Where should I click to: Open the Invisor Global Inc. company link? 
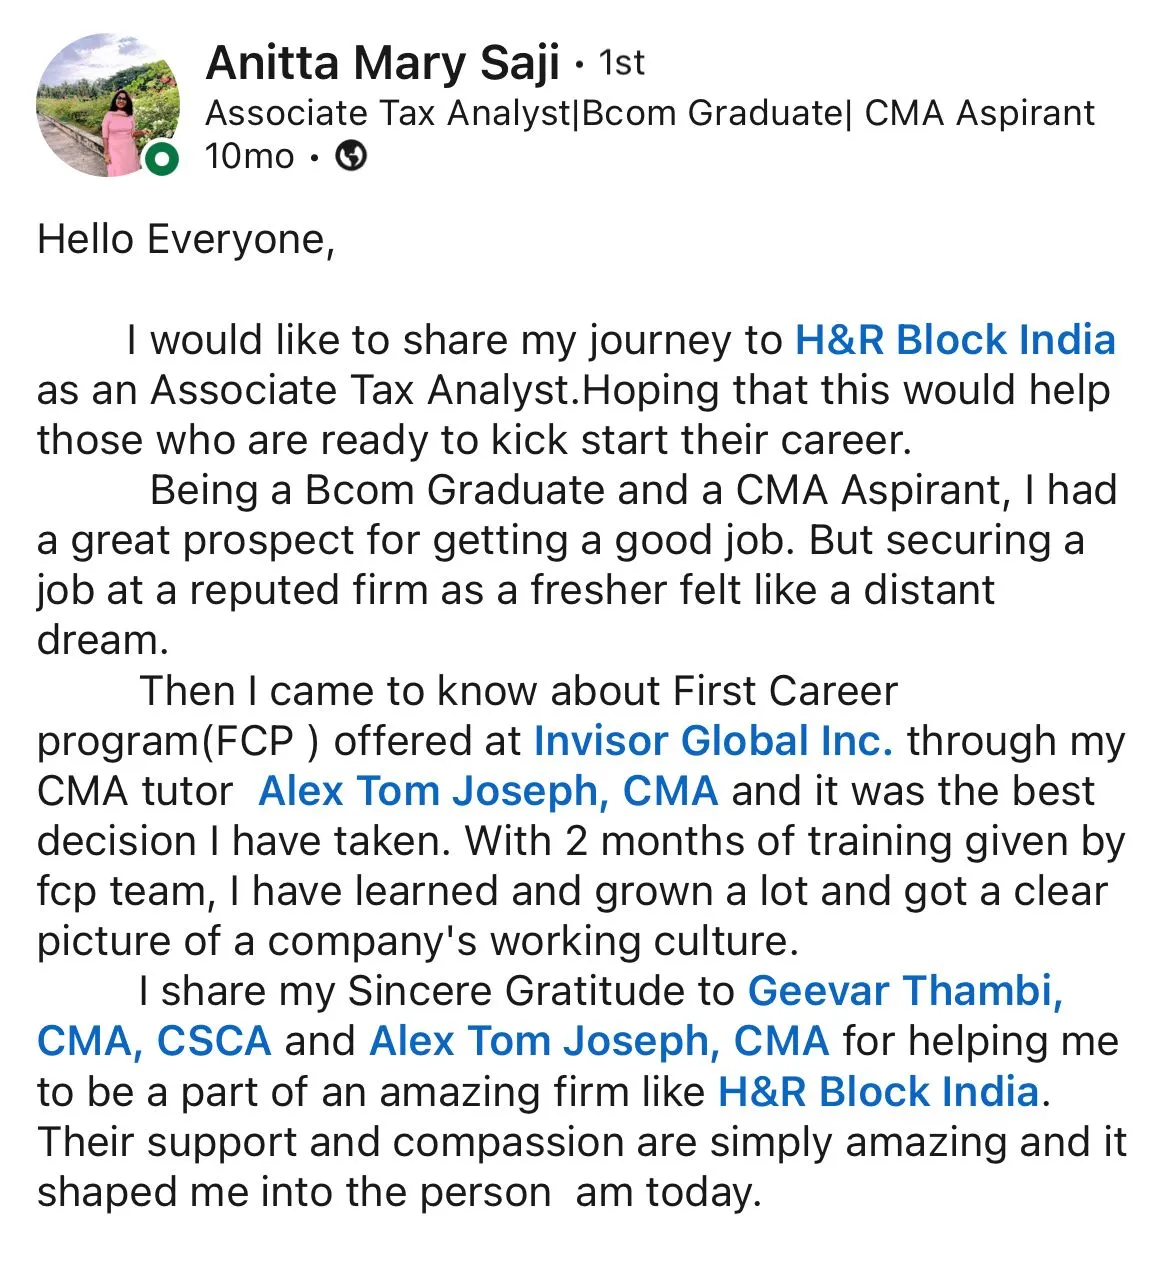point(713,741)
